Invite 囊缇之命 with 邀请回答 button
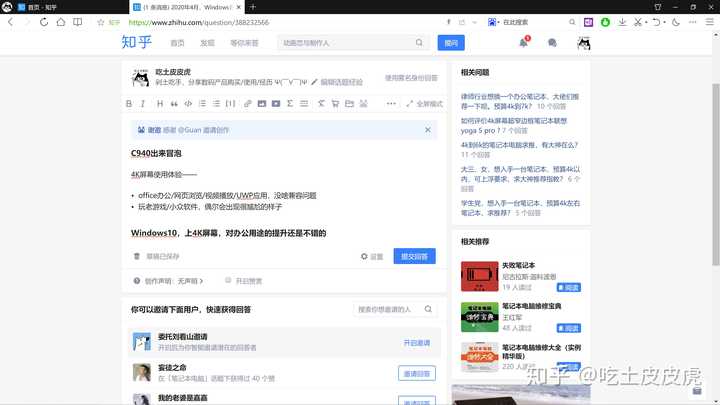720x405 pixels. click(x=417, y=374)
